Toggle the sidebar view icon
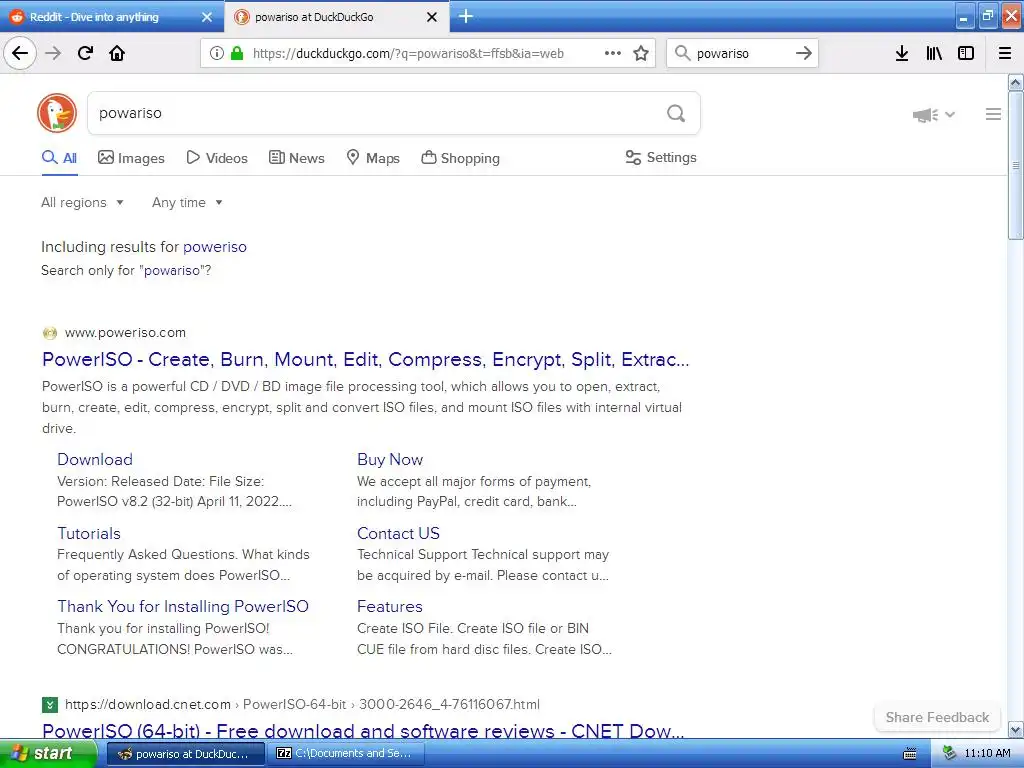The image size is (1024, 768). 966,53
